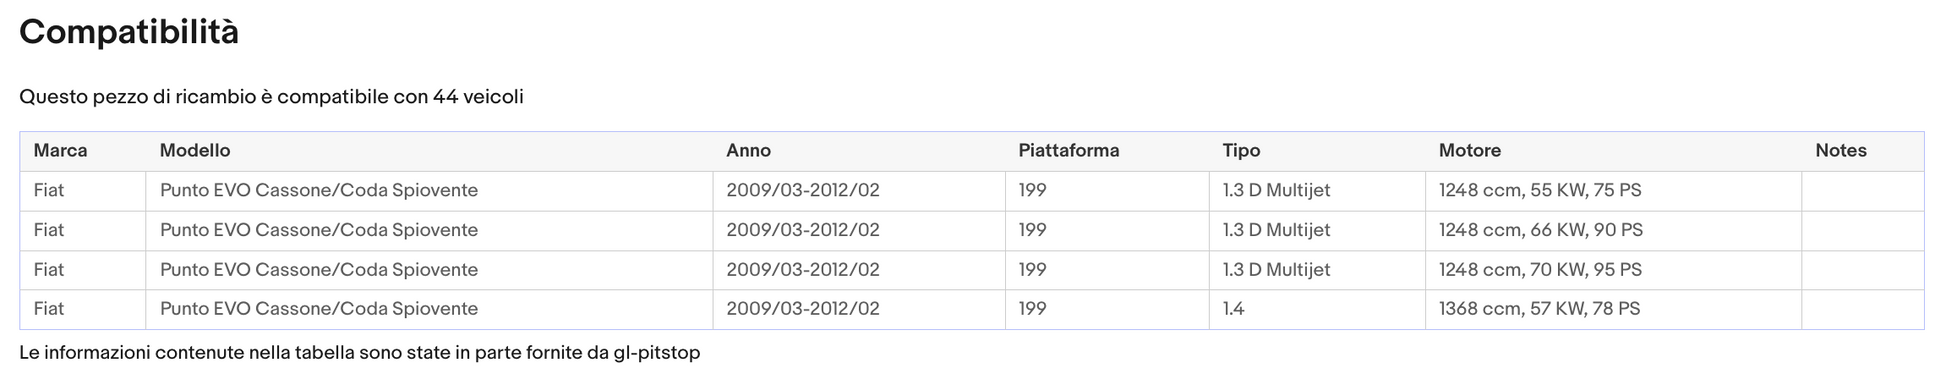Select the first row's 2009/03-2012/02 cell
Screen dimensions: 1946x374
(859, 191)
